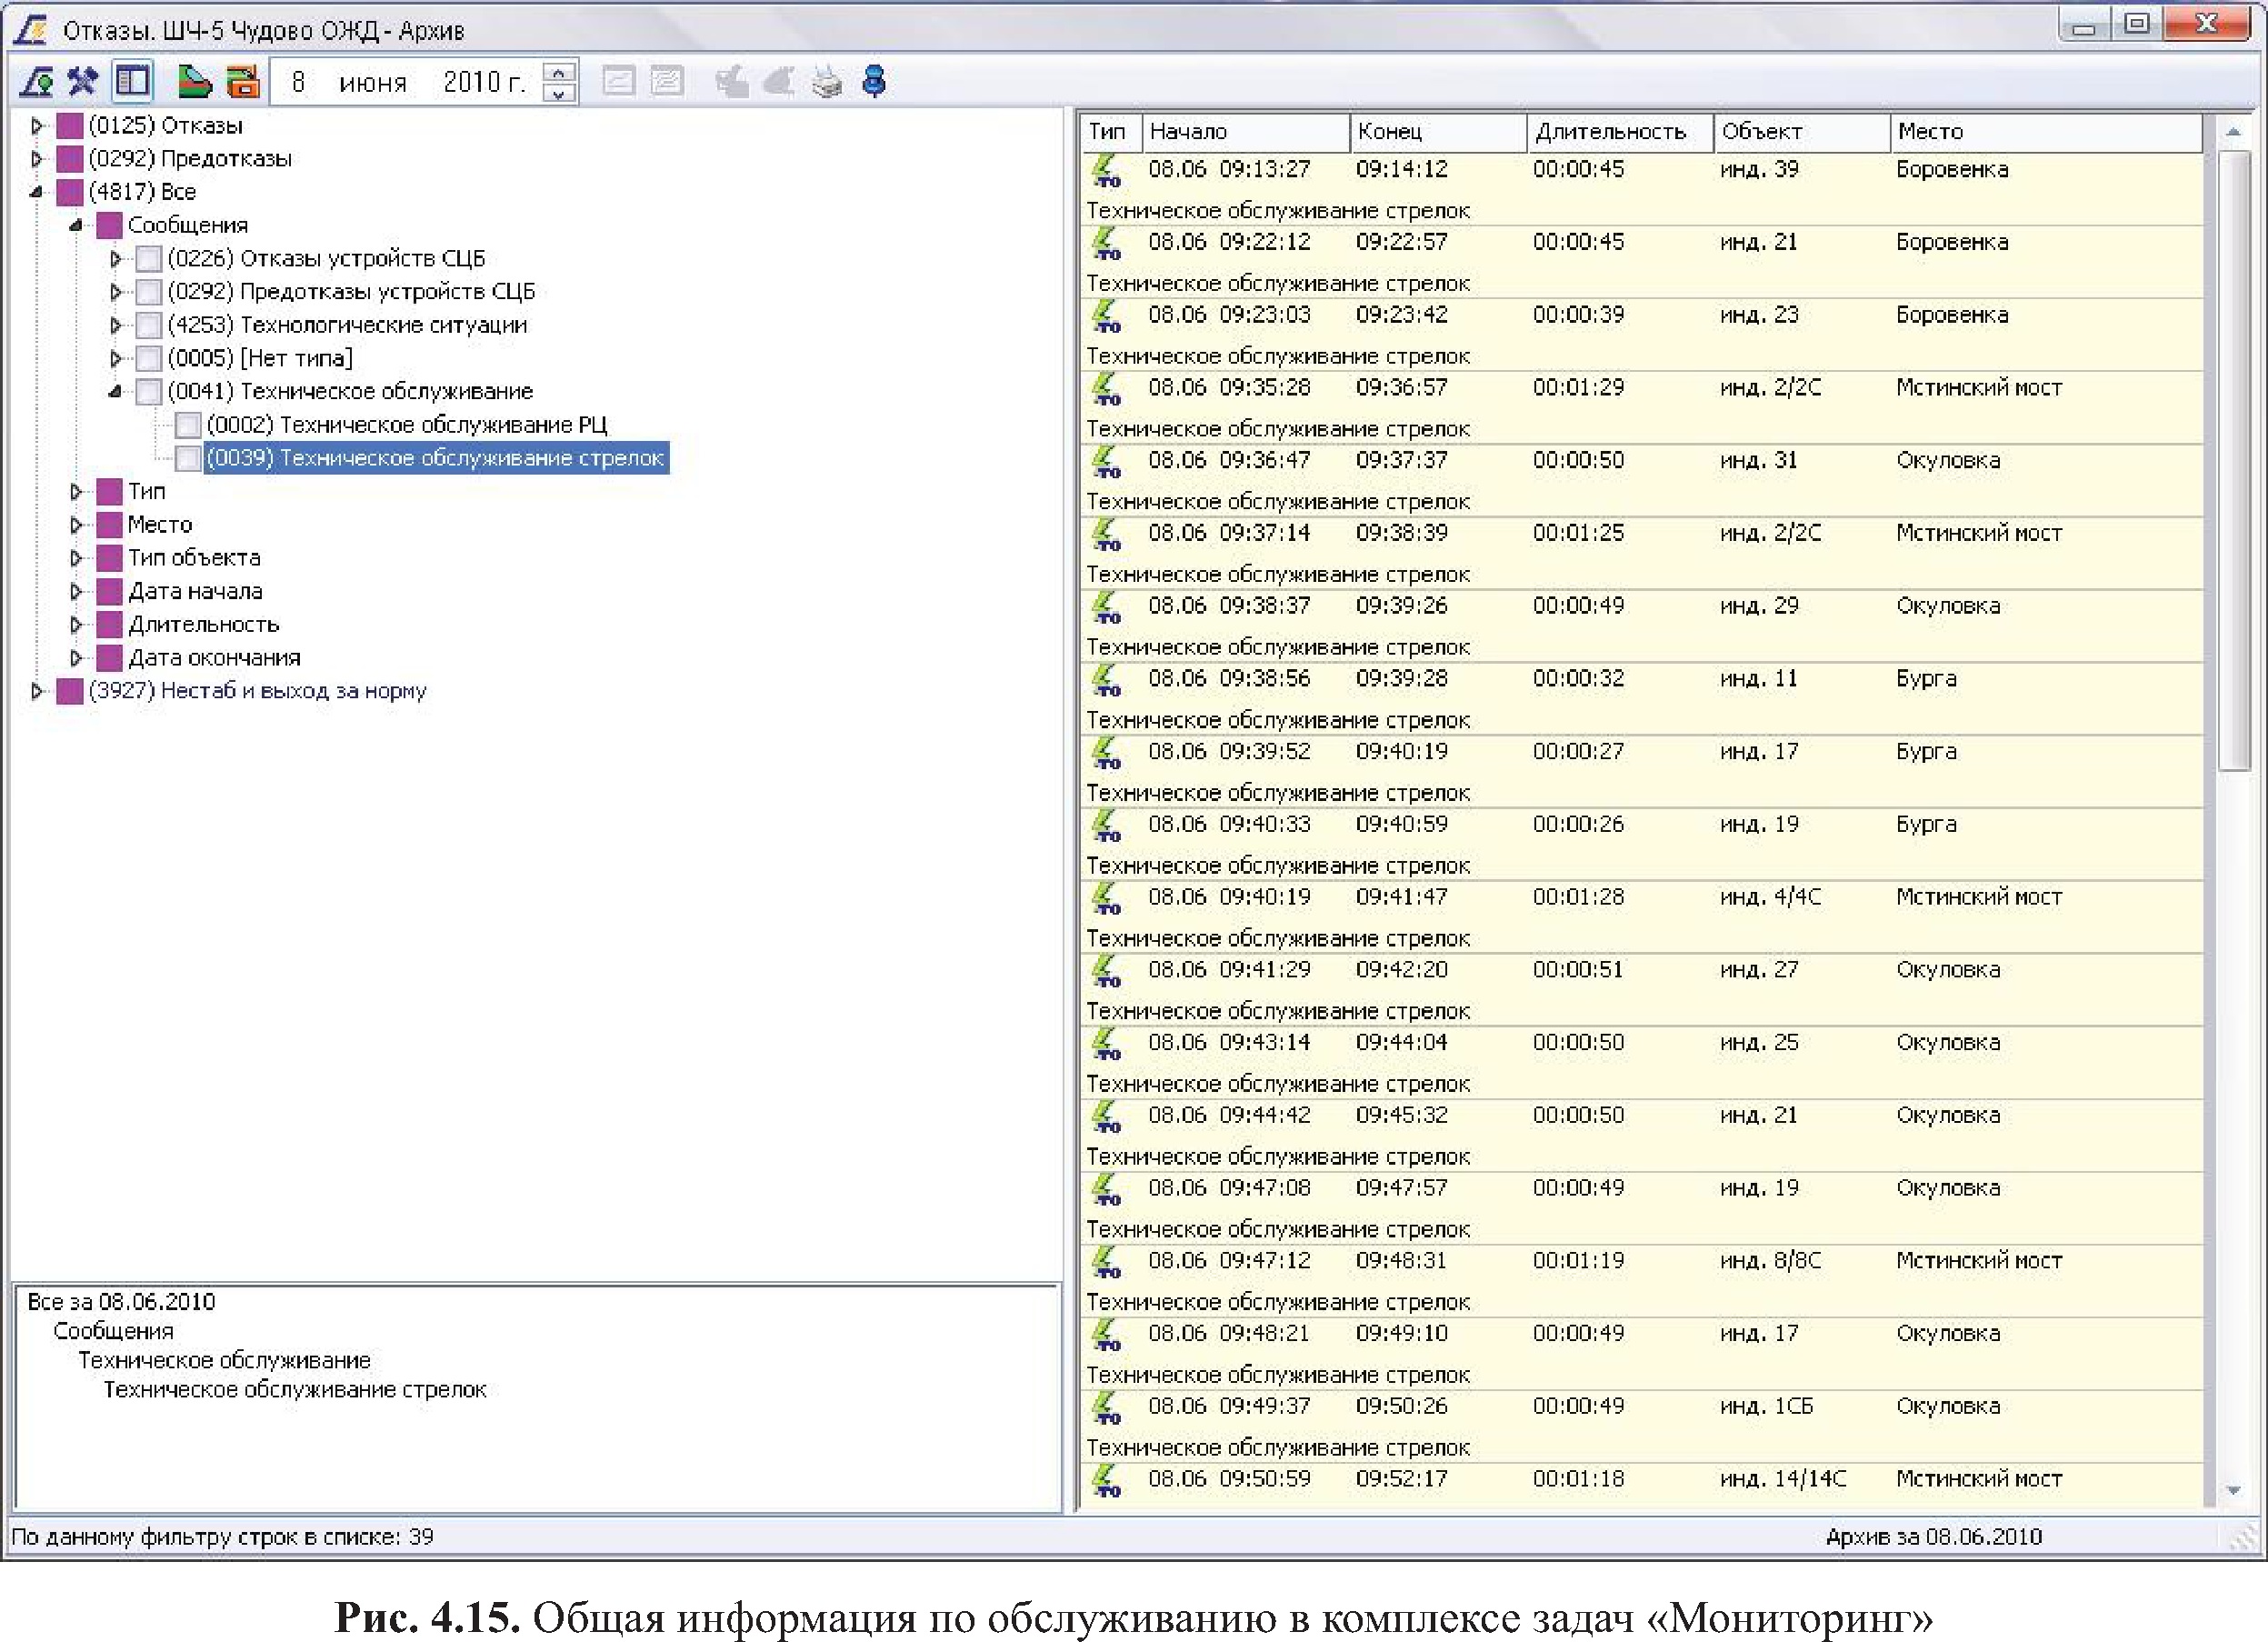Expand the Место tree node
2268x1642 pixels.
tap(76, 525)
